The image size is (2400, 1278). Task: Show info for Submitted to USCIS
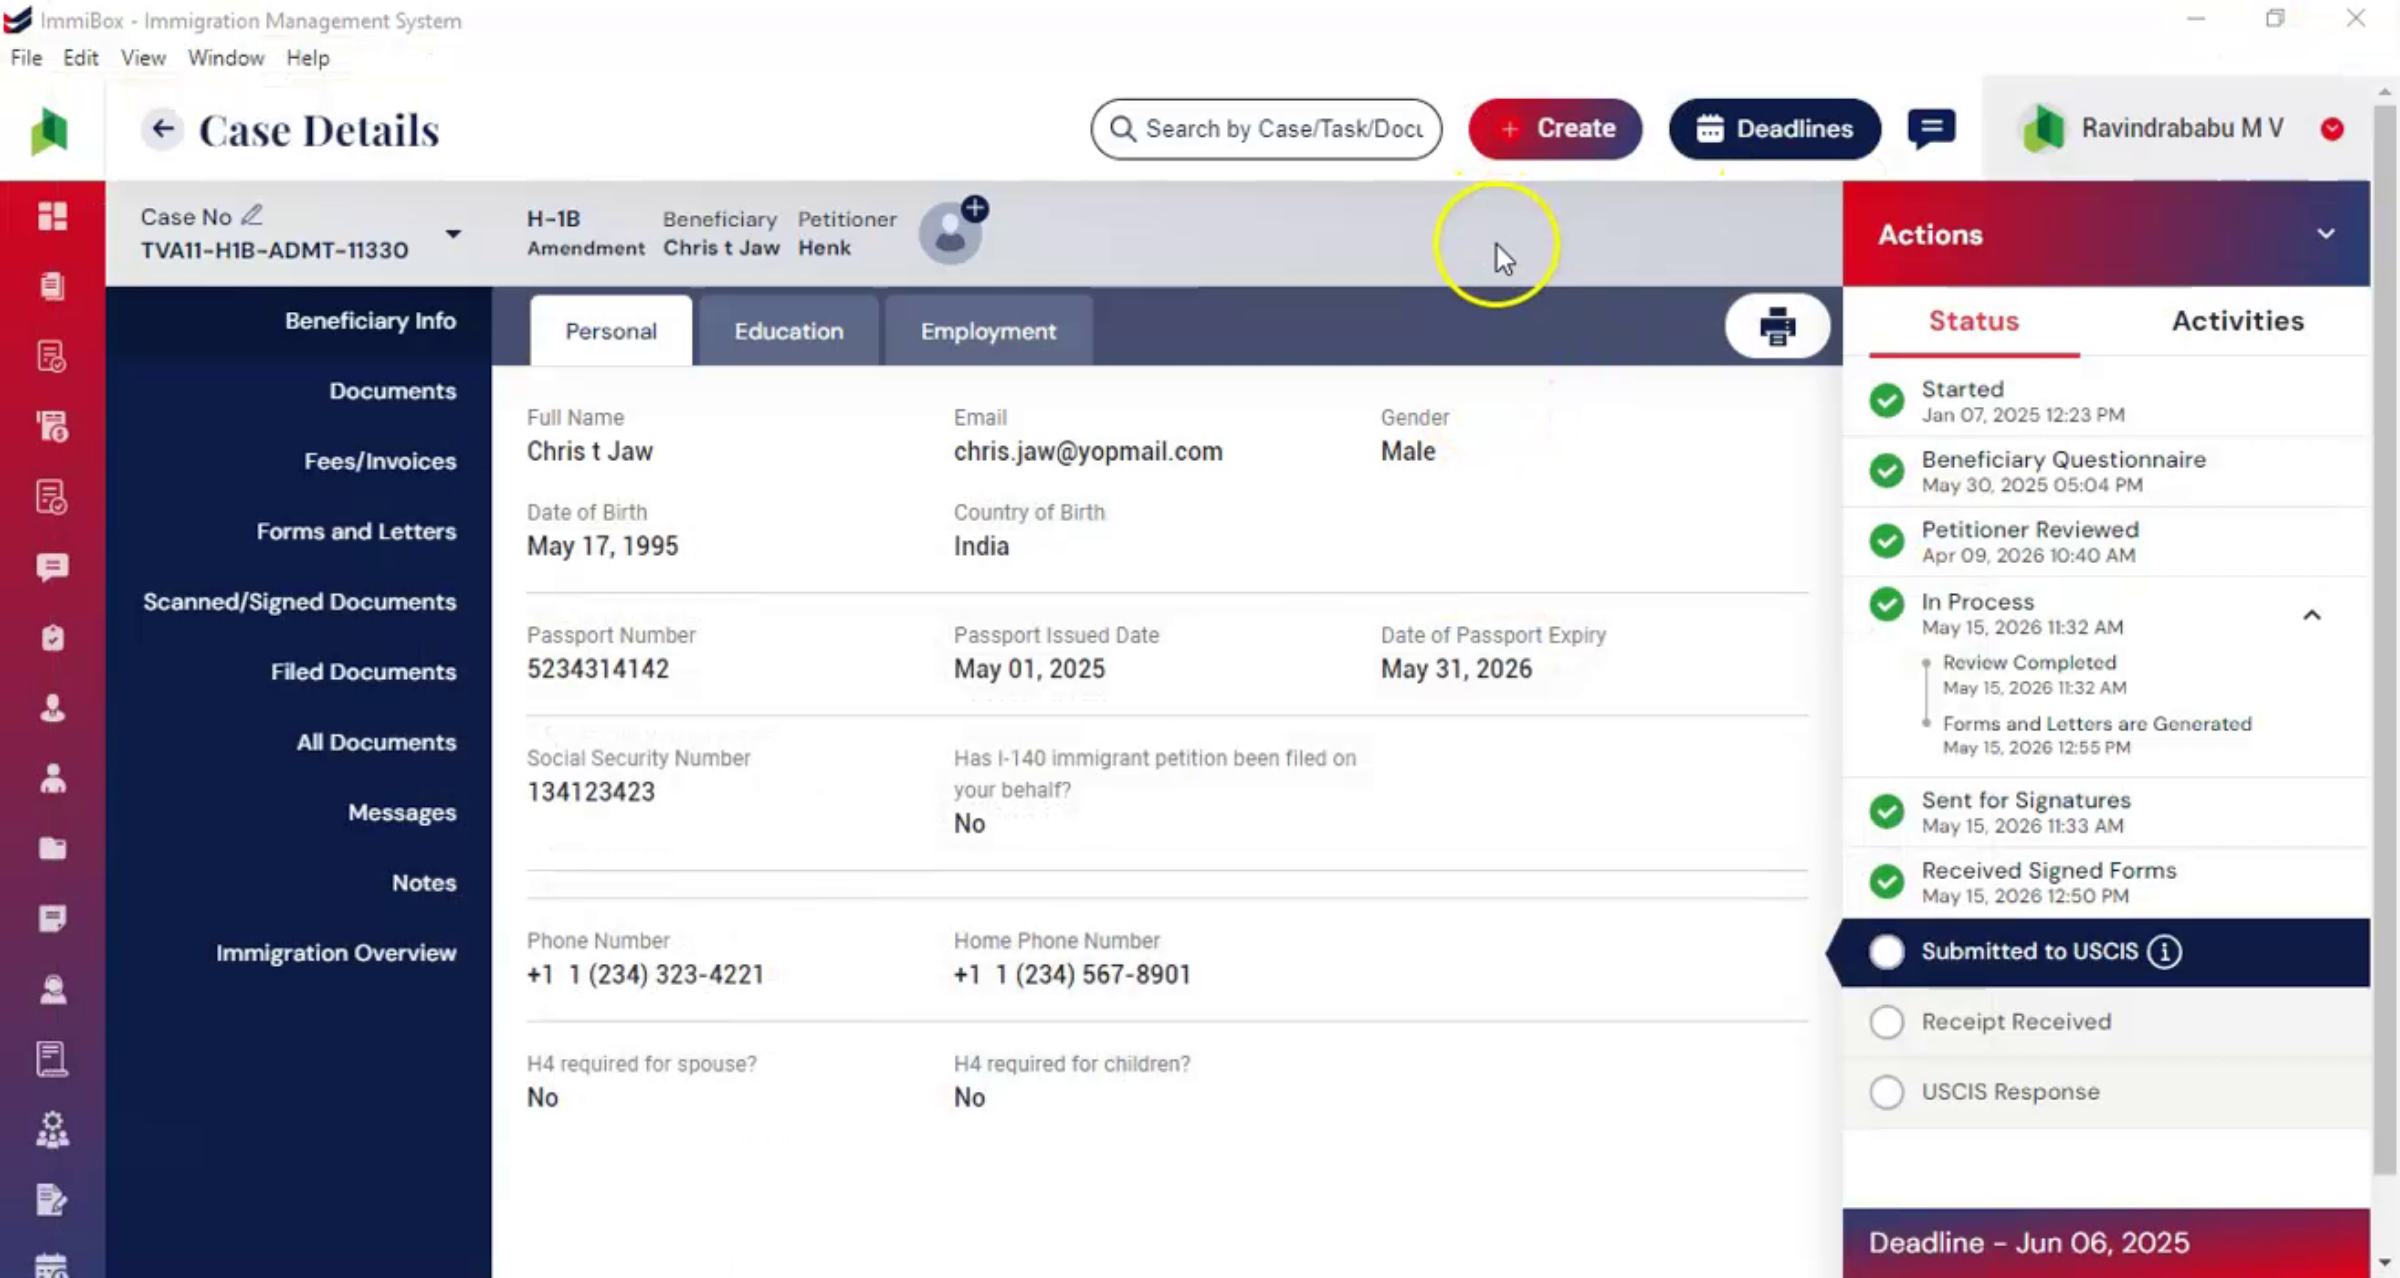[2165, 951]
